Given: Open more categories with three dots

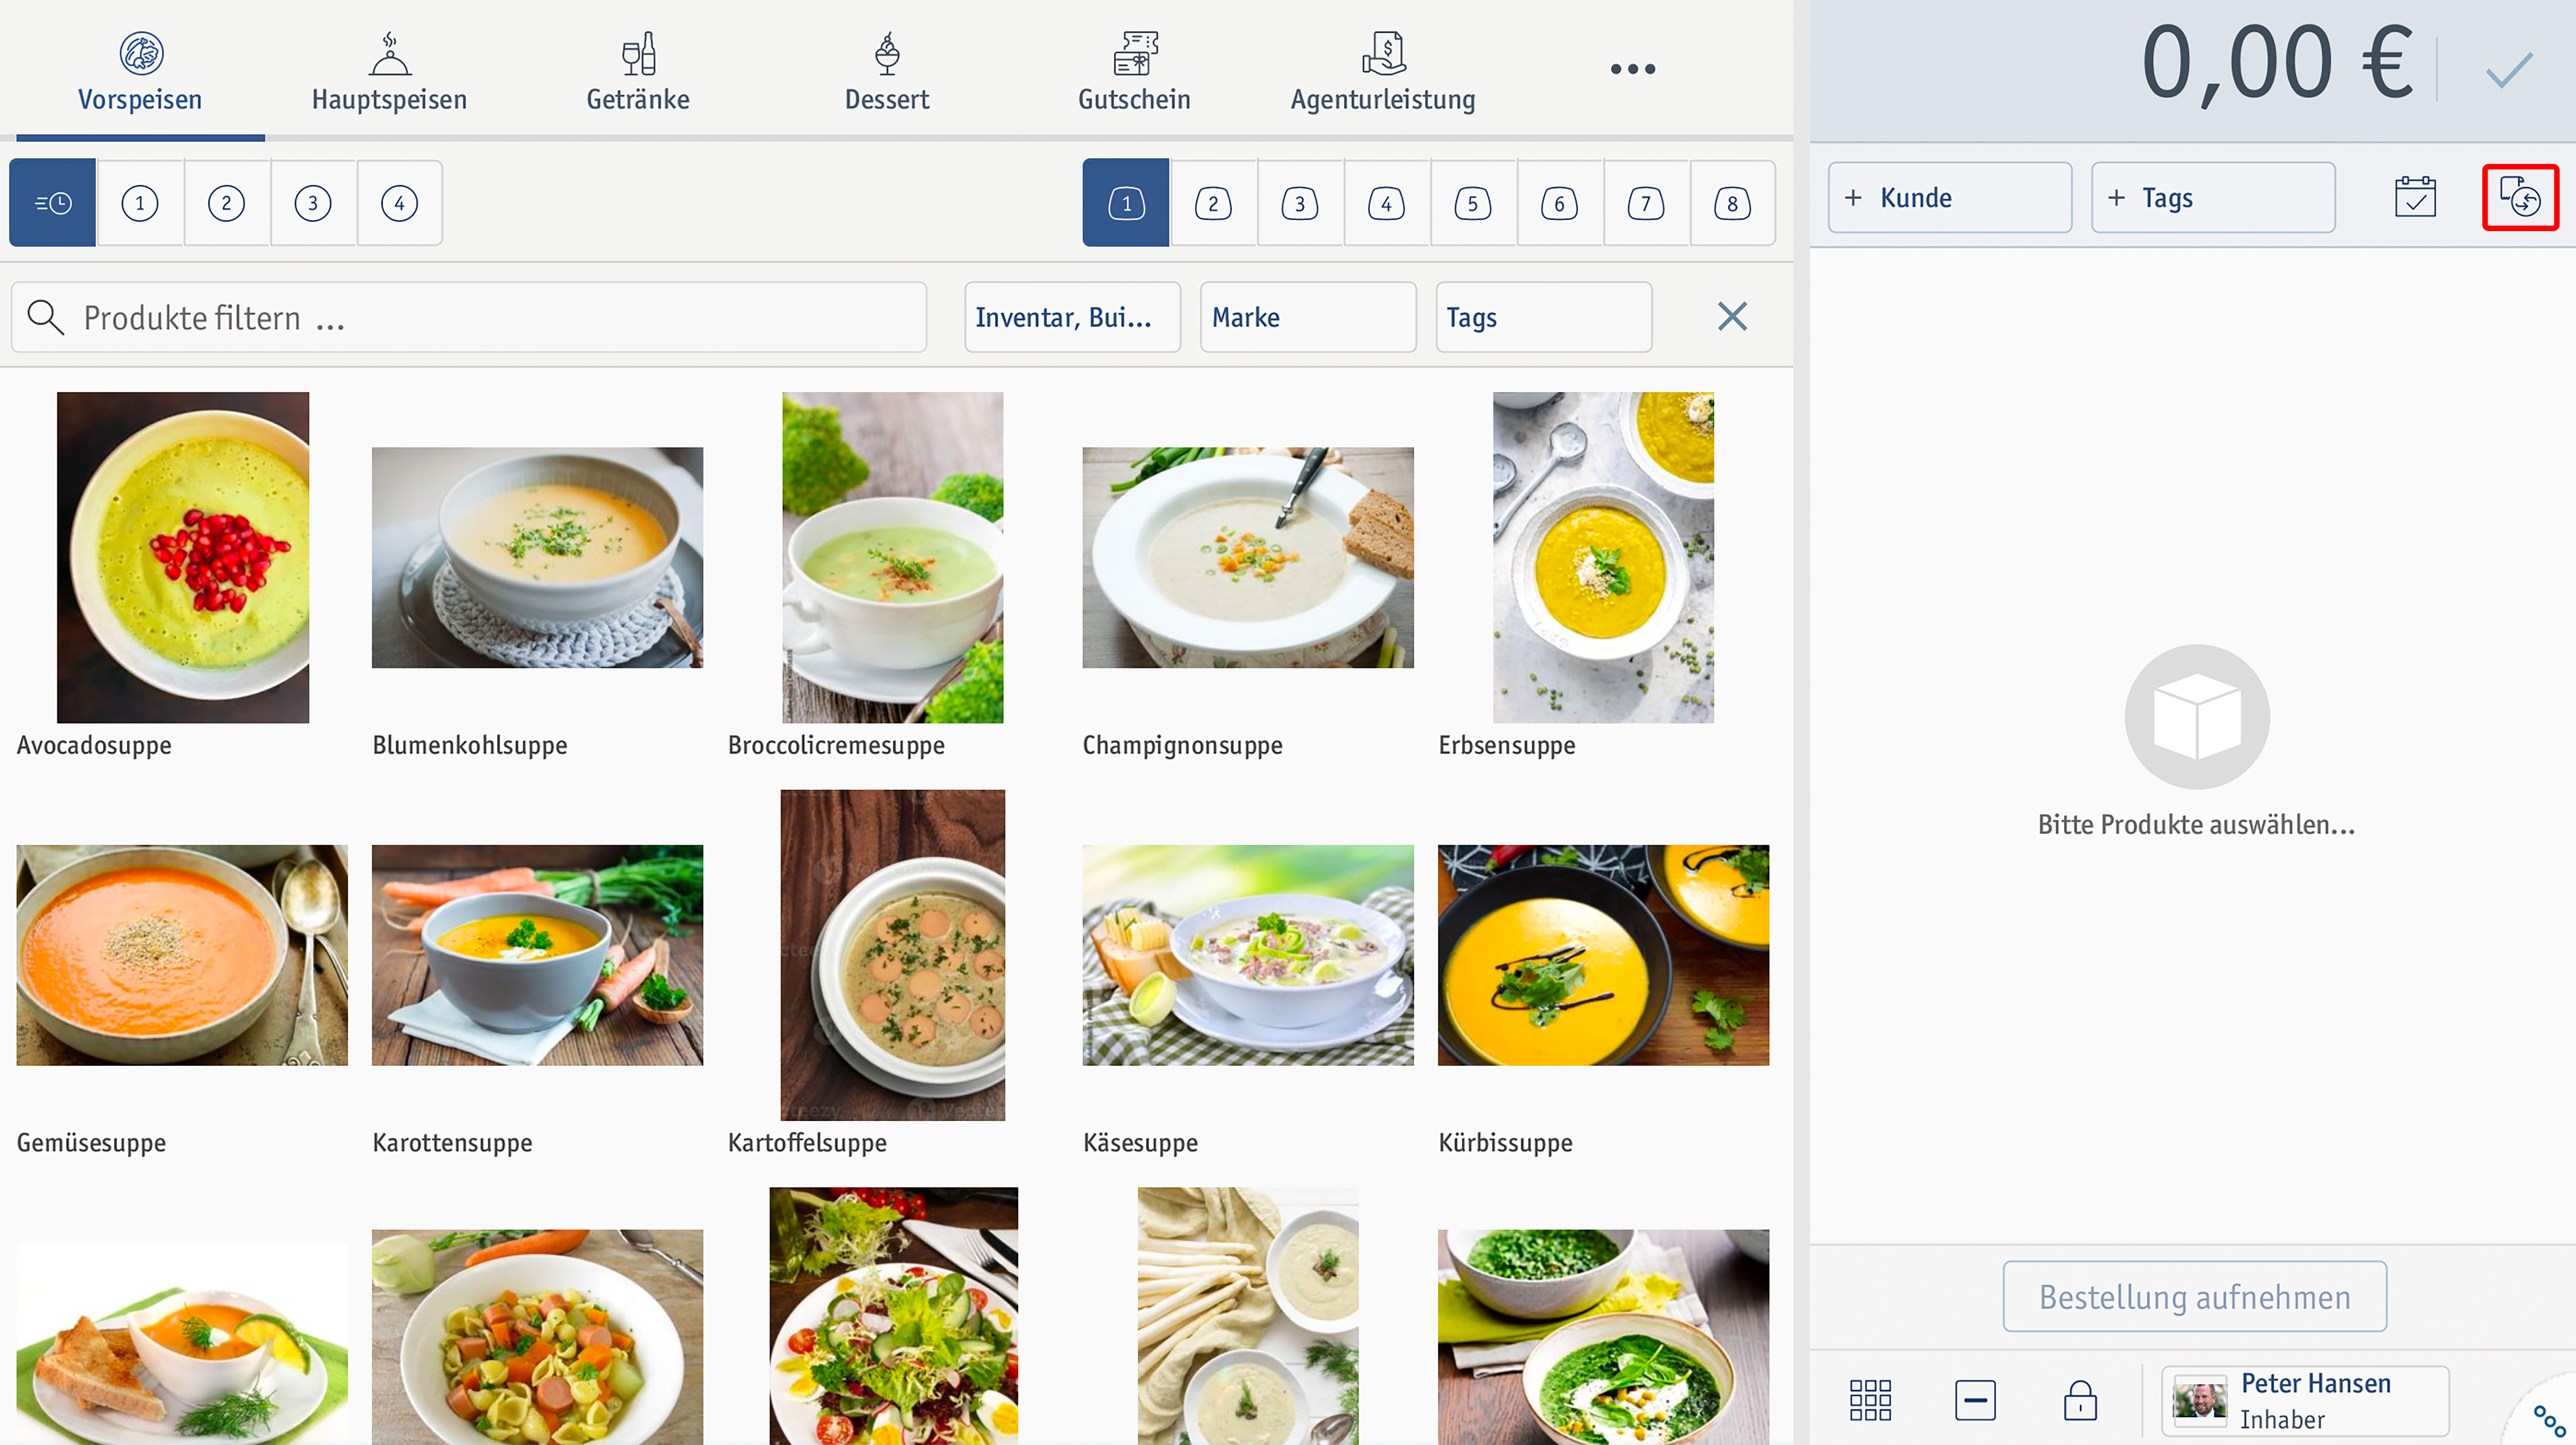Looking at the screenshot, I should (1632, 69).
